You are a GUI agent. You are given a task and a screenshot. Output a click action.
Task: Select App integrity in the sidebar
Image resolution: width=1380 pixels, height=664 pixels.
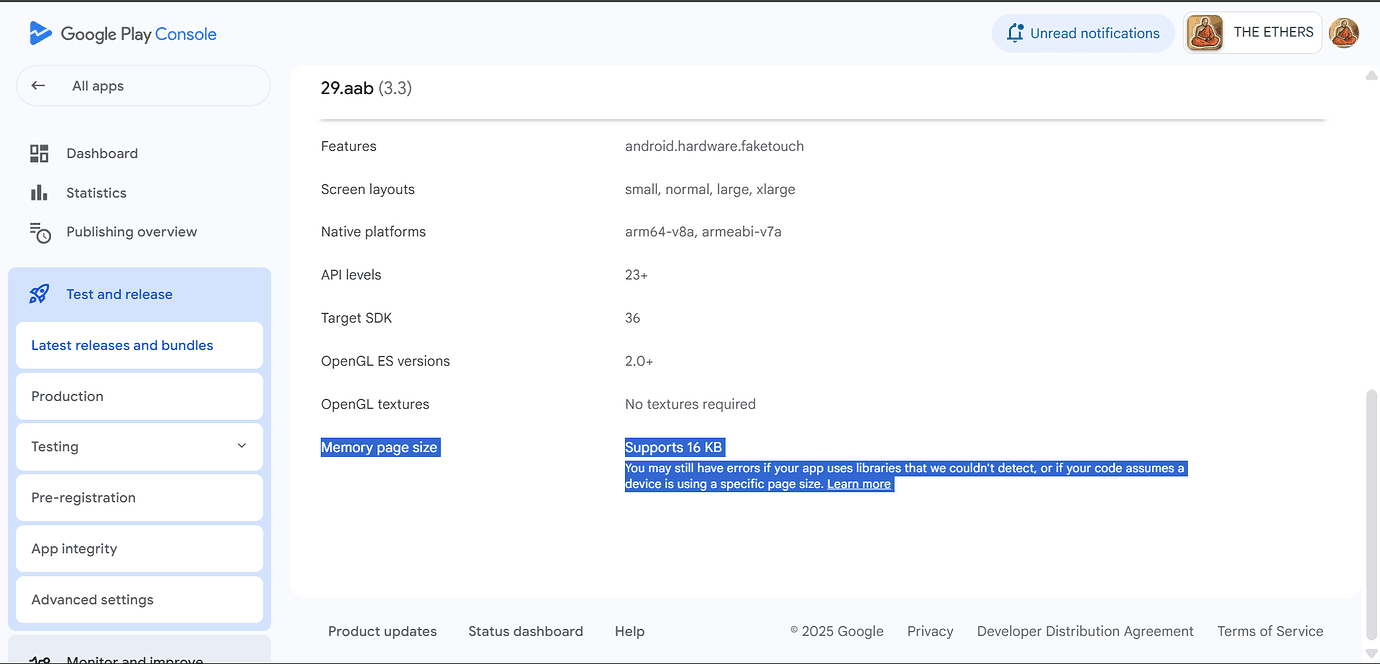(74, 549)
